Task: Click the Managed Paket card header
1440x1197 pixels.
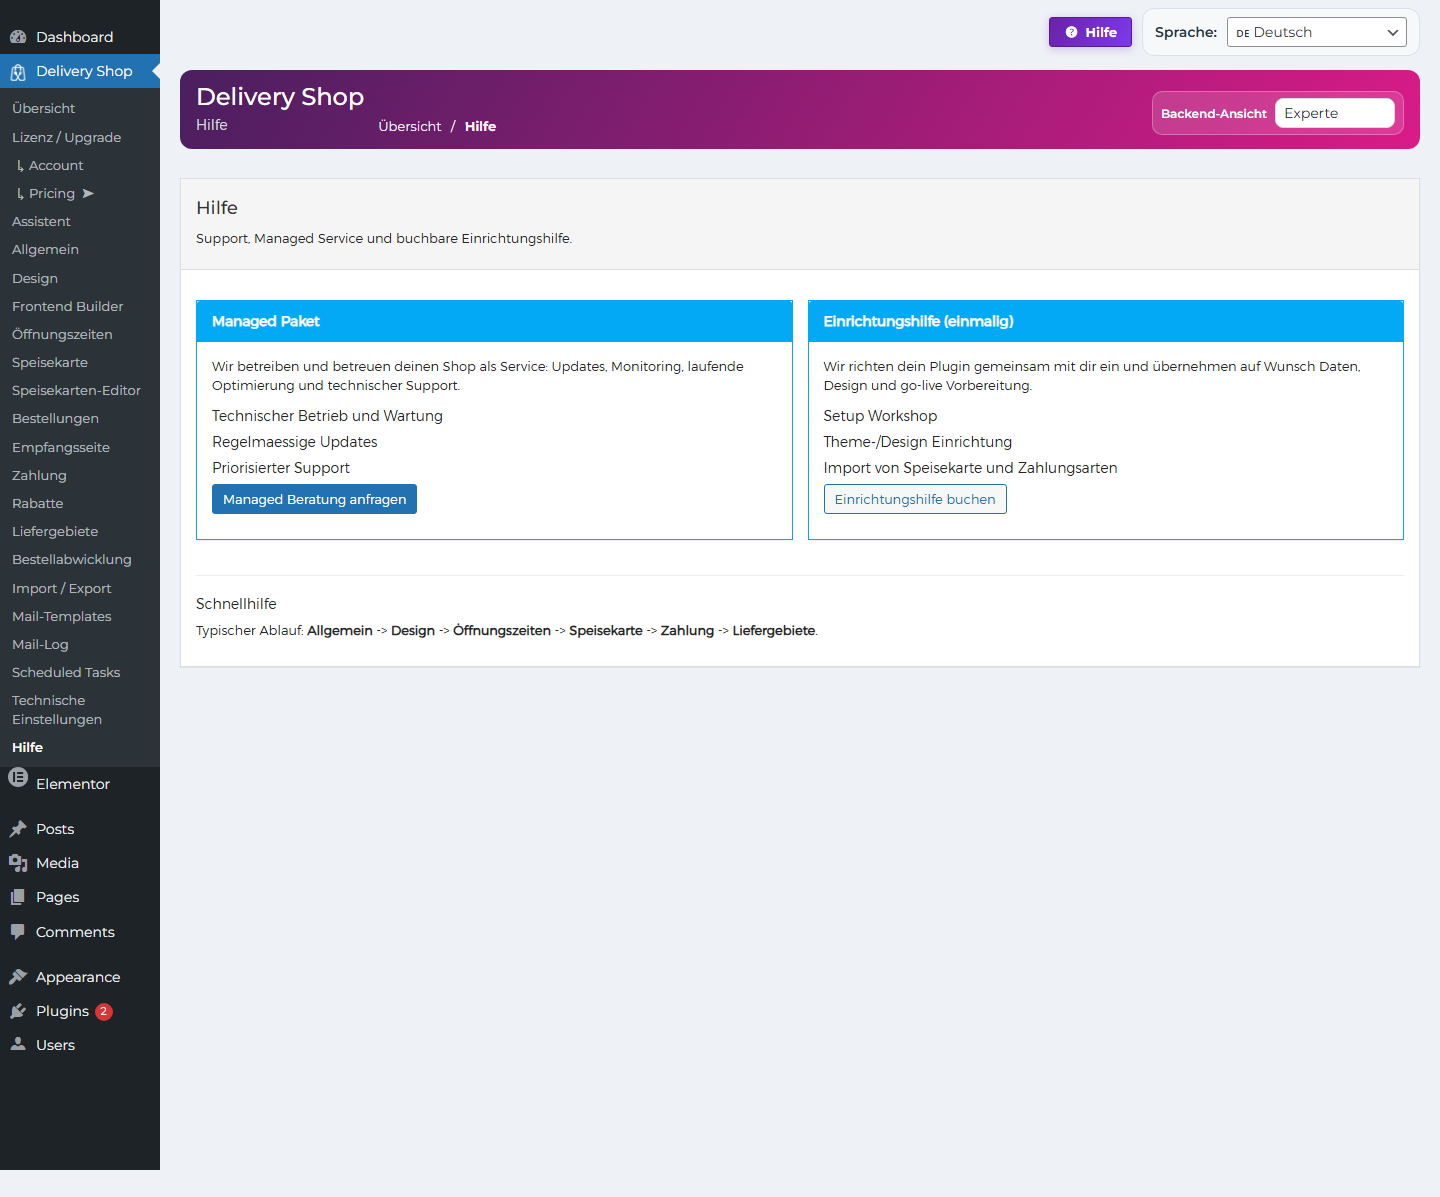Action: coord(494,321)
